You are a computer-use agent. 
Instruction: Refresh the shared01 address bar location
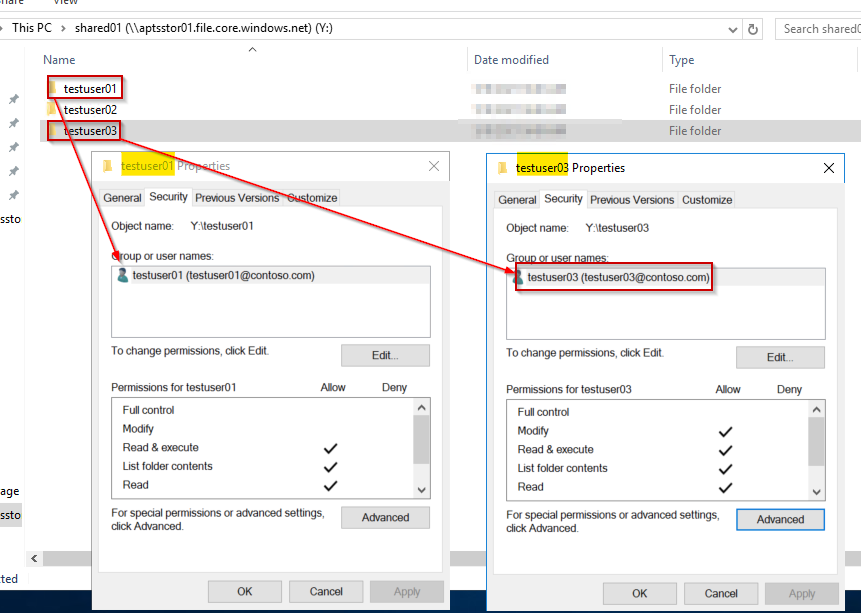(x=753, y=29)
